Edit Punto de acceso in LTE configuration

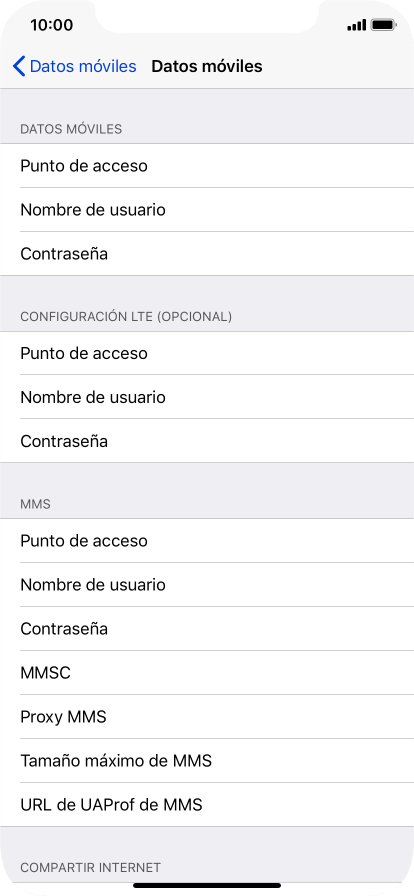(x=207, y=353)
